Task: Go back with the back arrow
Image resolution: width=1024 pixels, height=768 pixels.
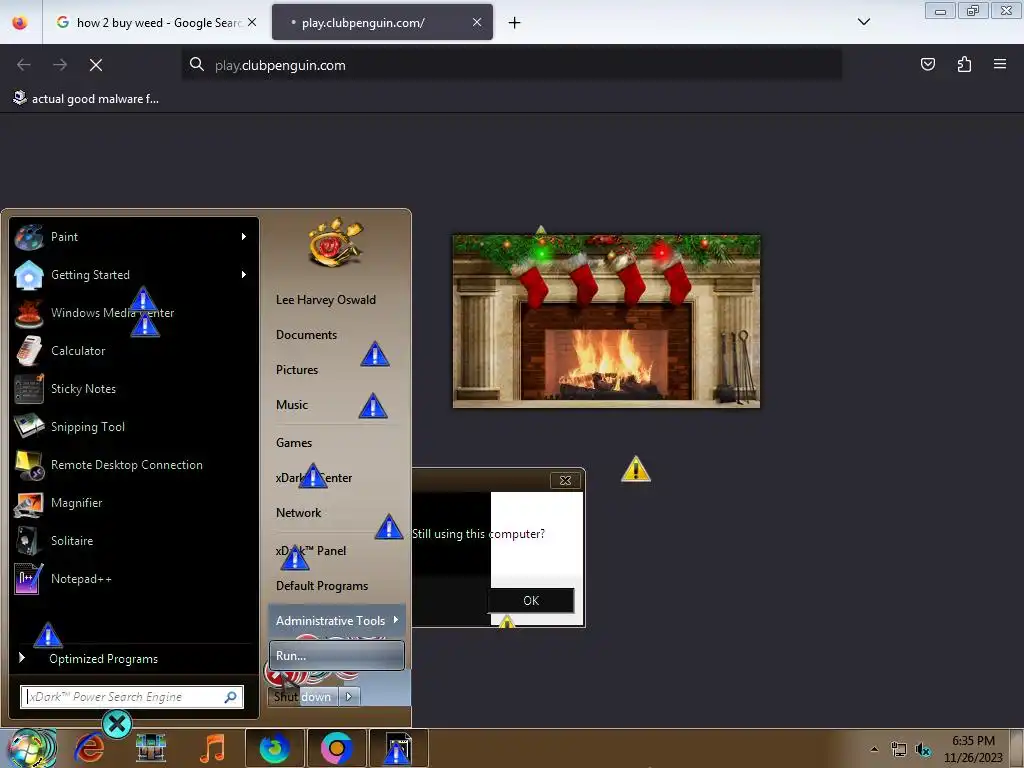Action: click(x=24, y=65)
